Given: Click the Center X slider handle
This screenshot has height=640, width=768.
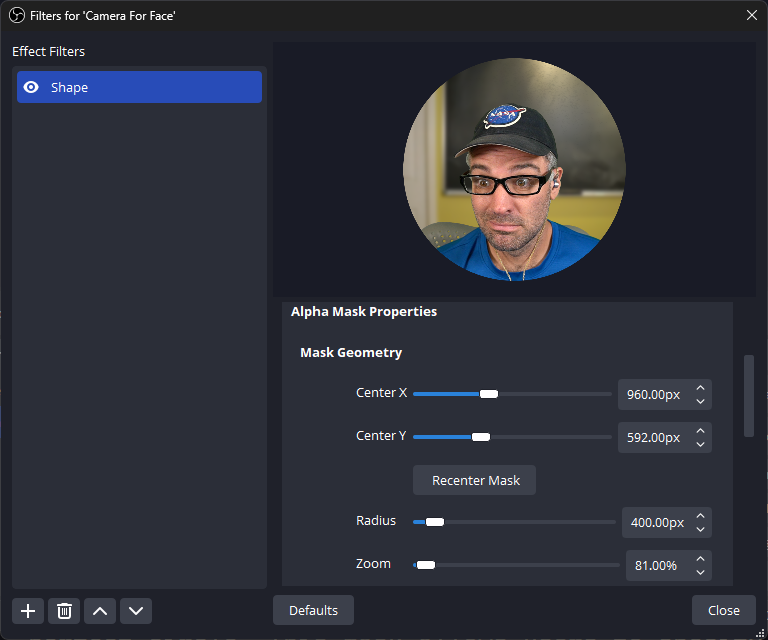Looking at the screenshot, I should click(488, 394).
